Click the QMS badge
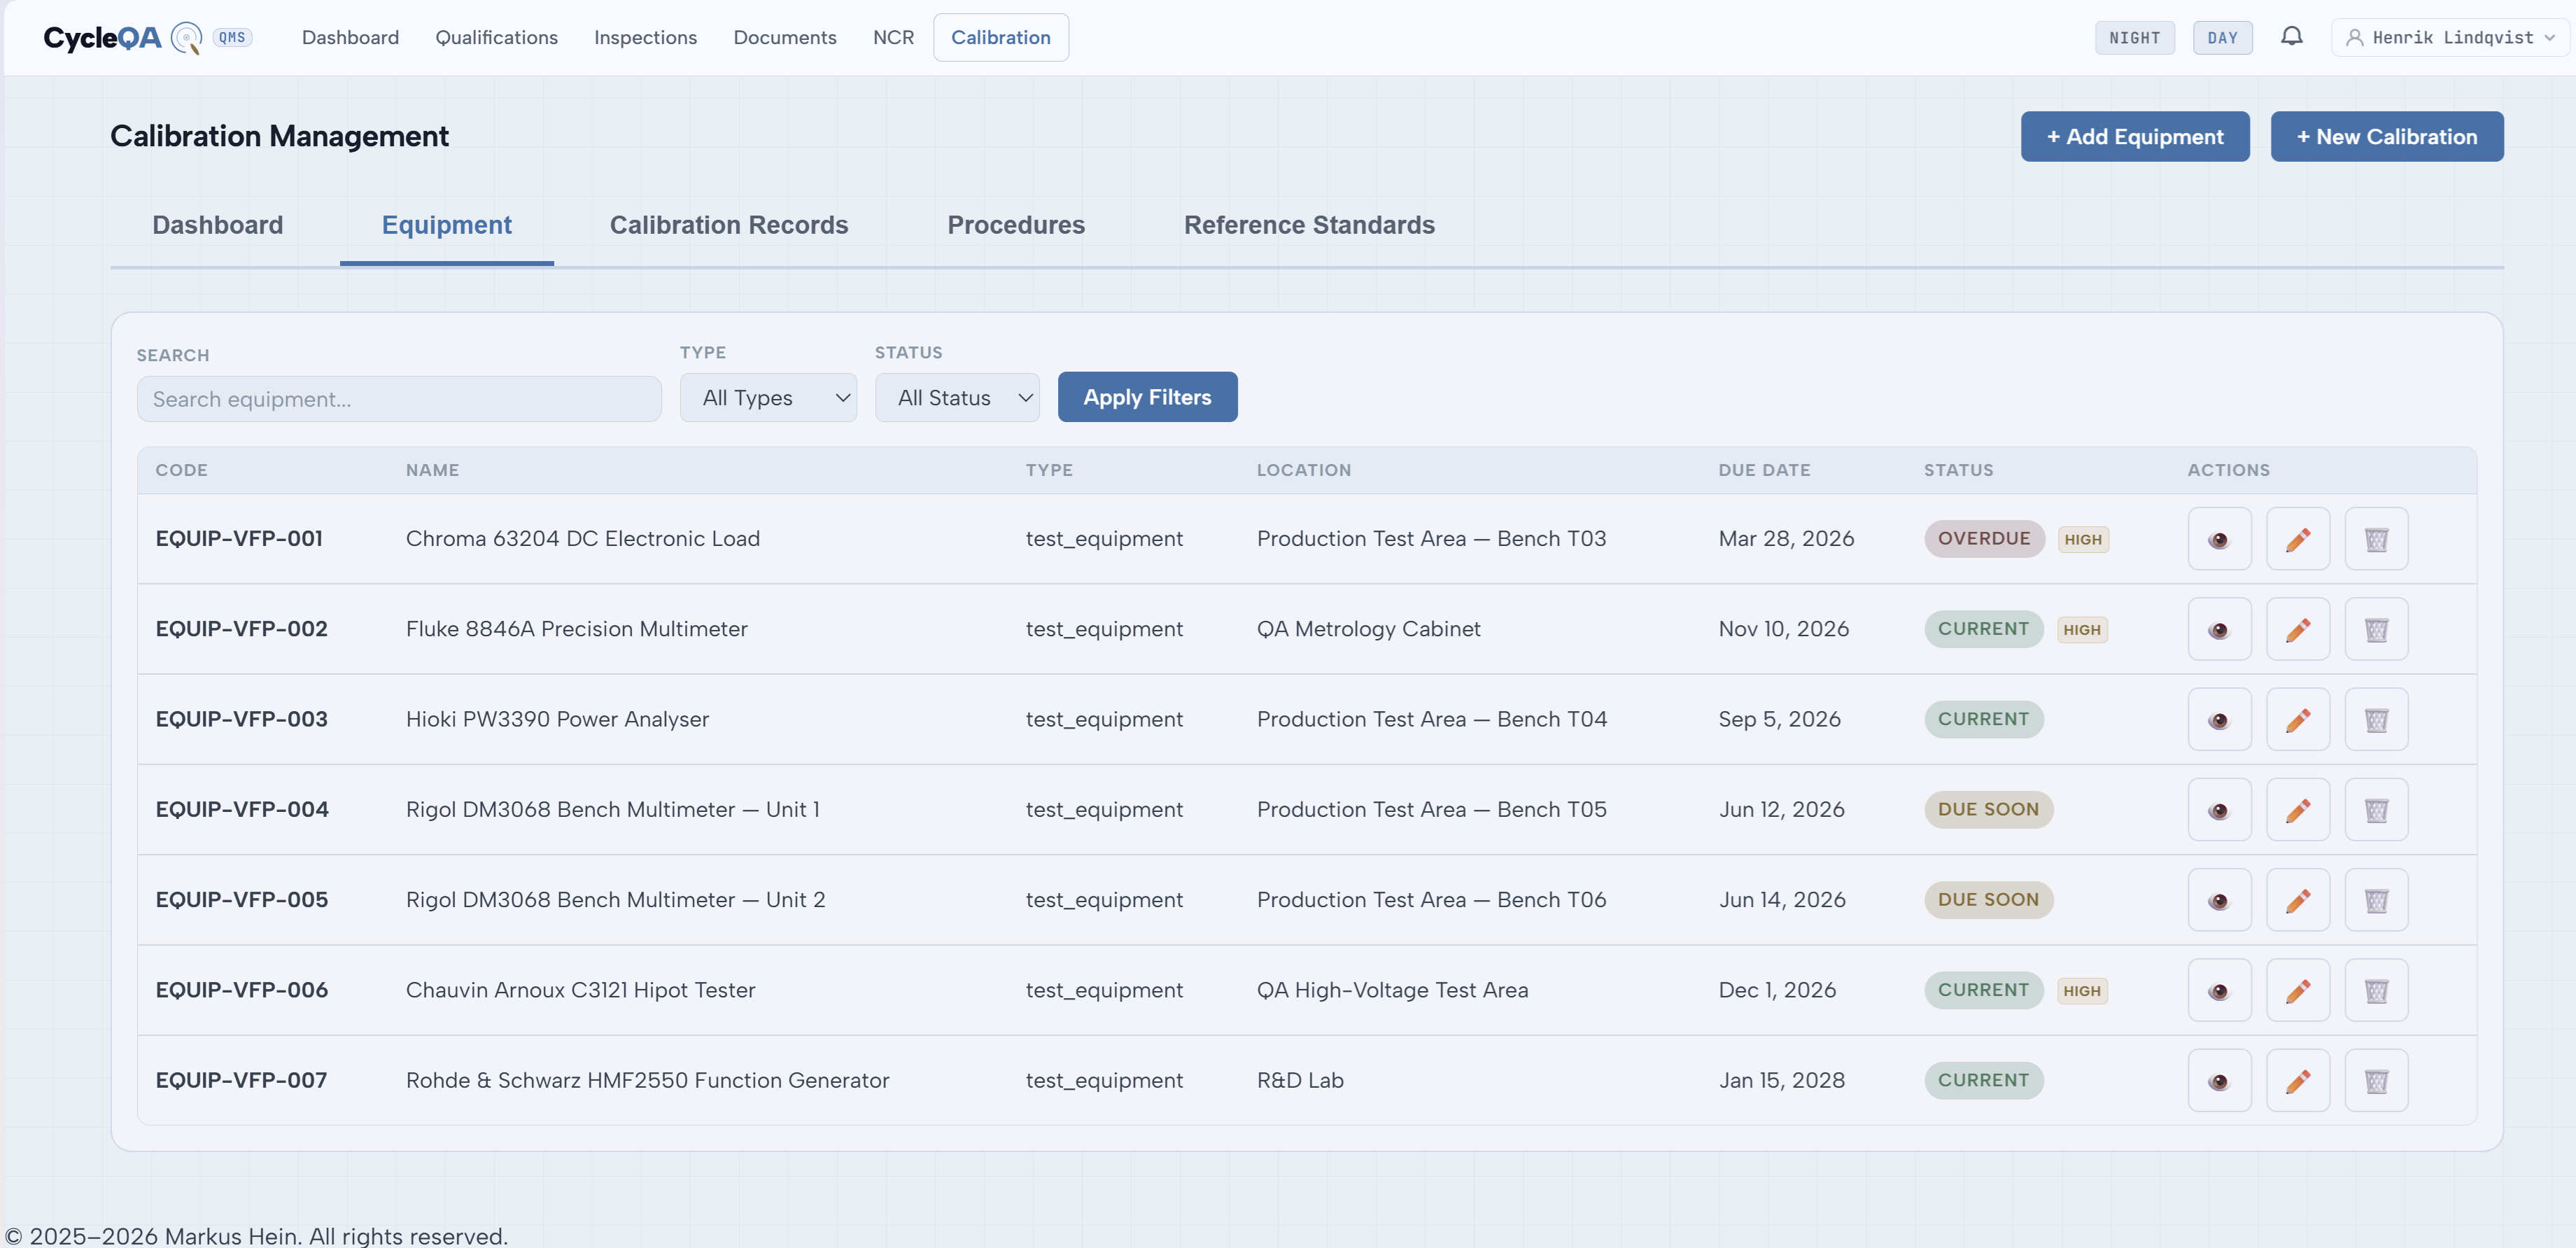The width and height of the screenshot is (2576, 1248). tap(232, 38)
